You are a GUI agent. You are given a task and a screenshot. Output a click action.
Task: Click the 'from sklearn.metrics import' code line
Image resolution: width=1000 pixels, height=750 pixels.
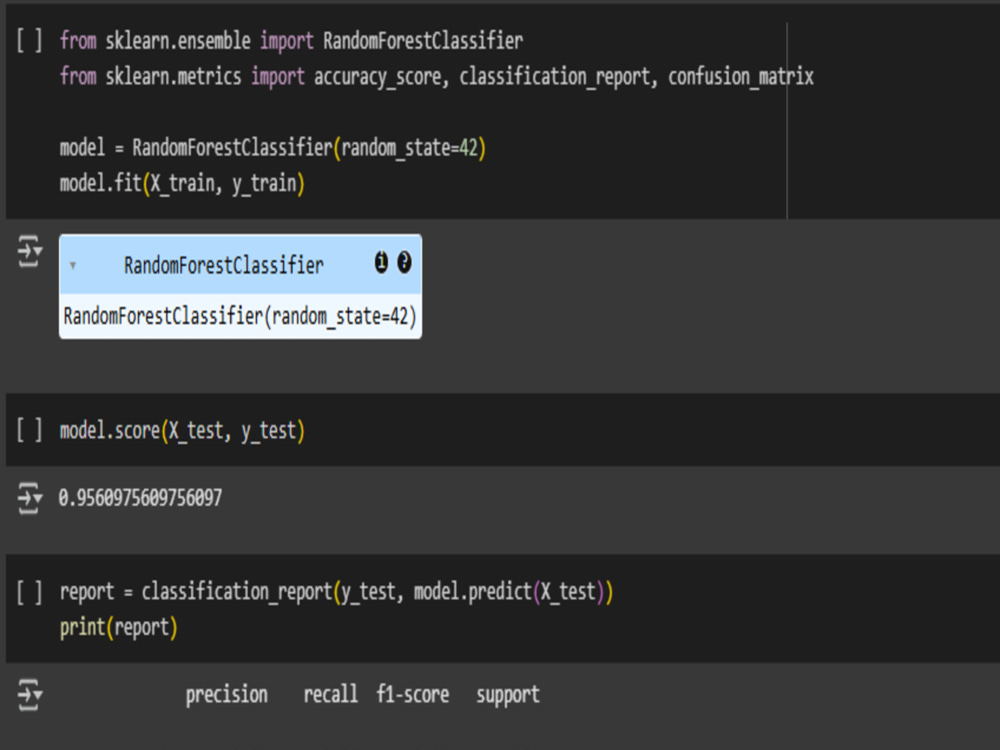tap(437, 77)
